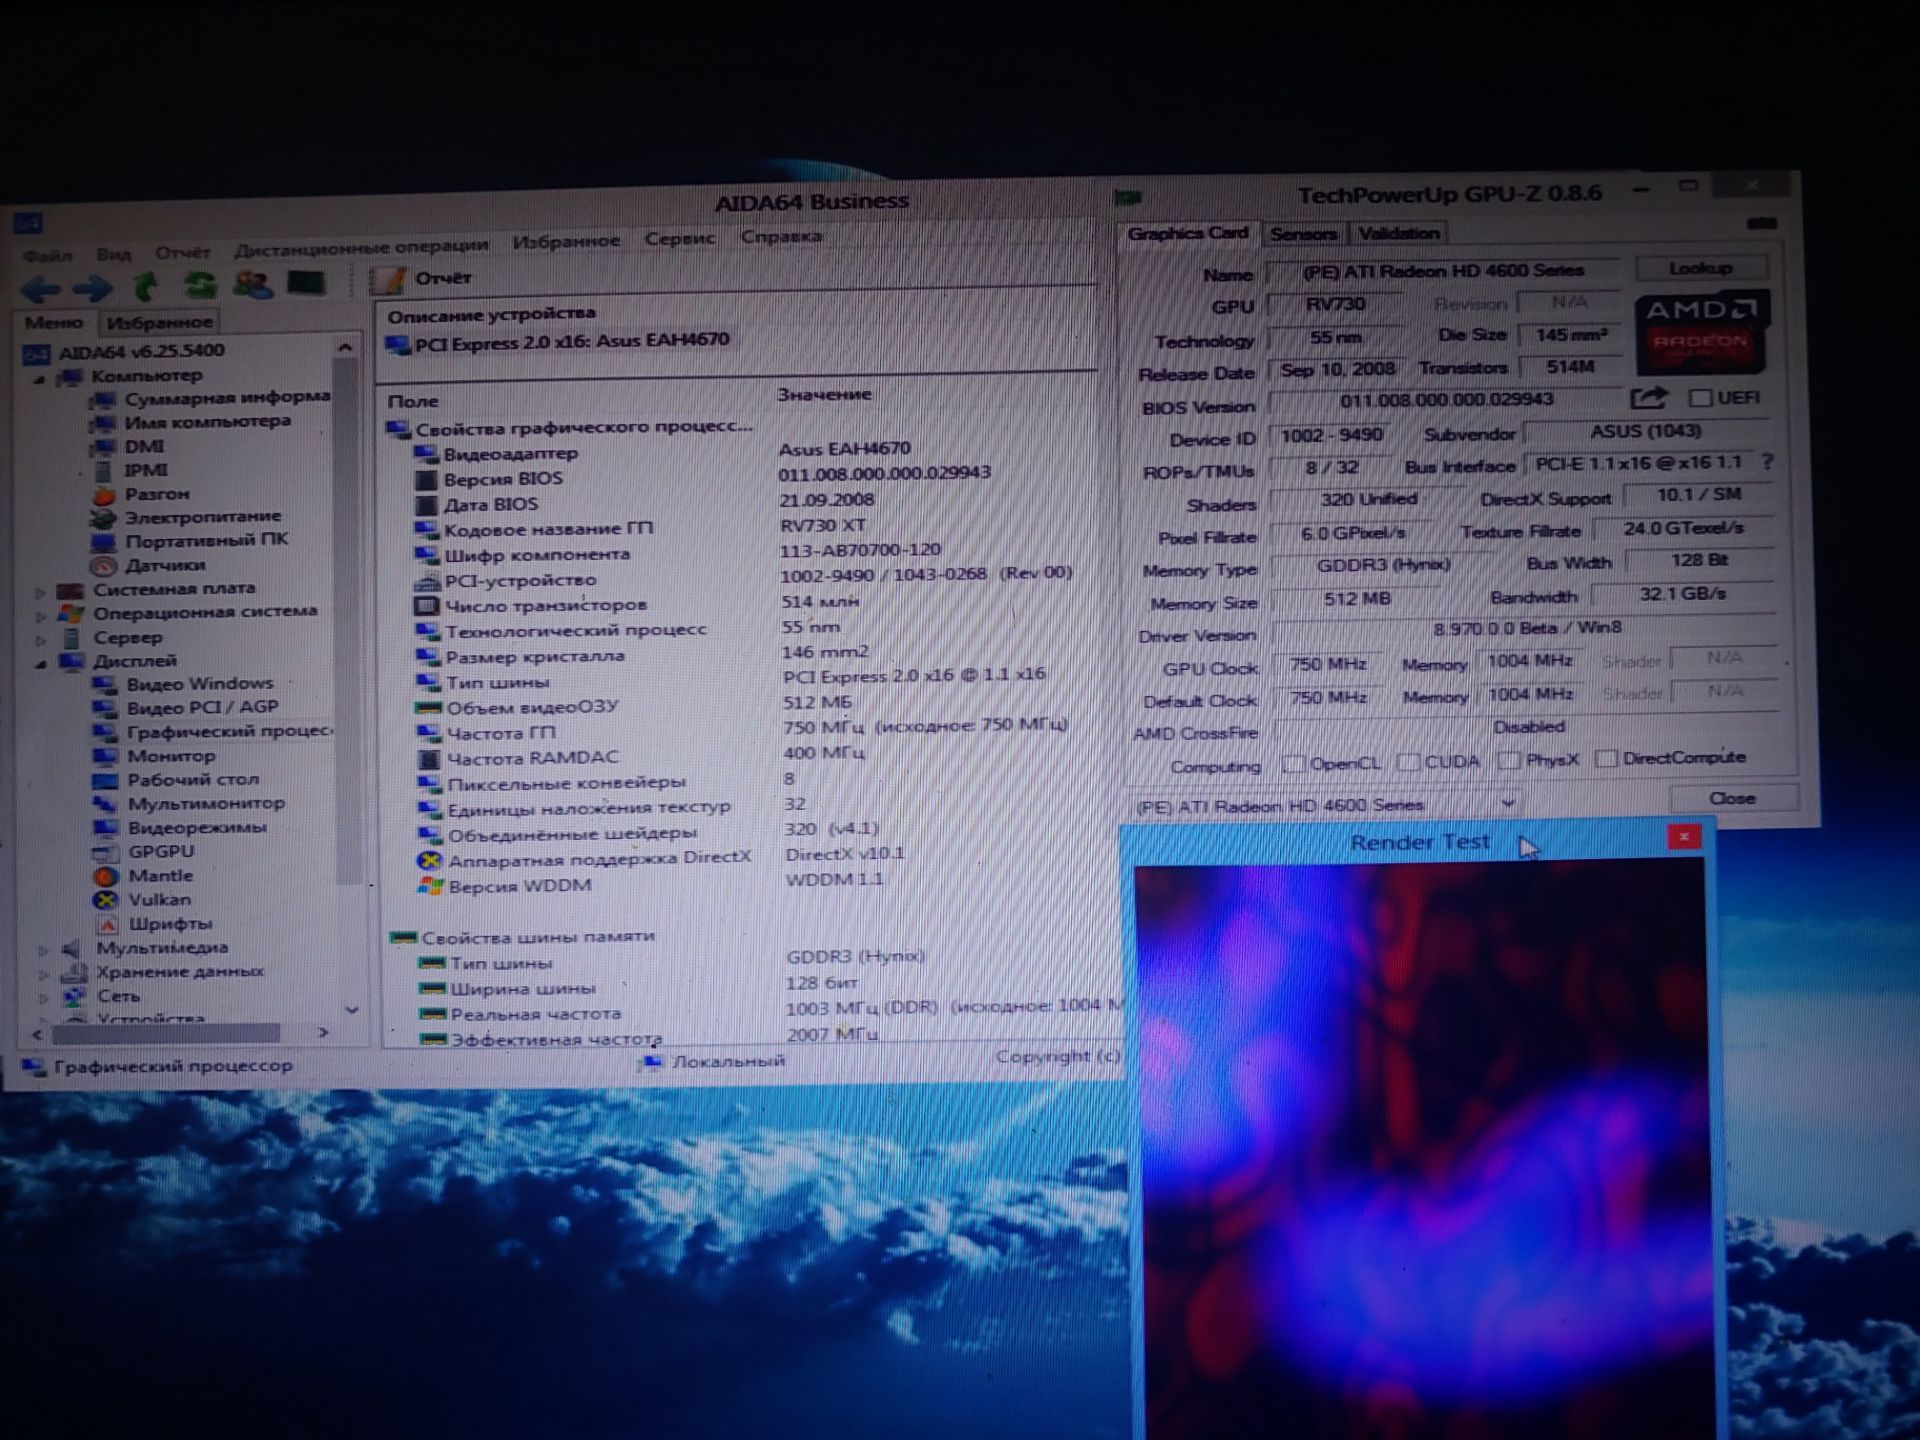Open the users icon in AIDA64 toolbar

(253, 285)
